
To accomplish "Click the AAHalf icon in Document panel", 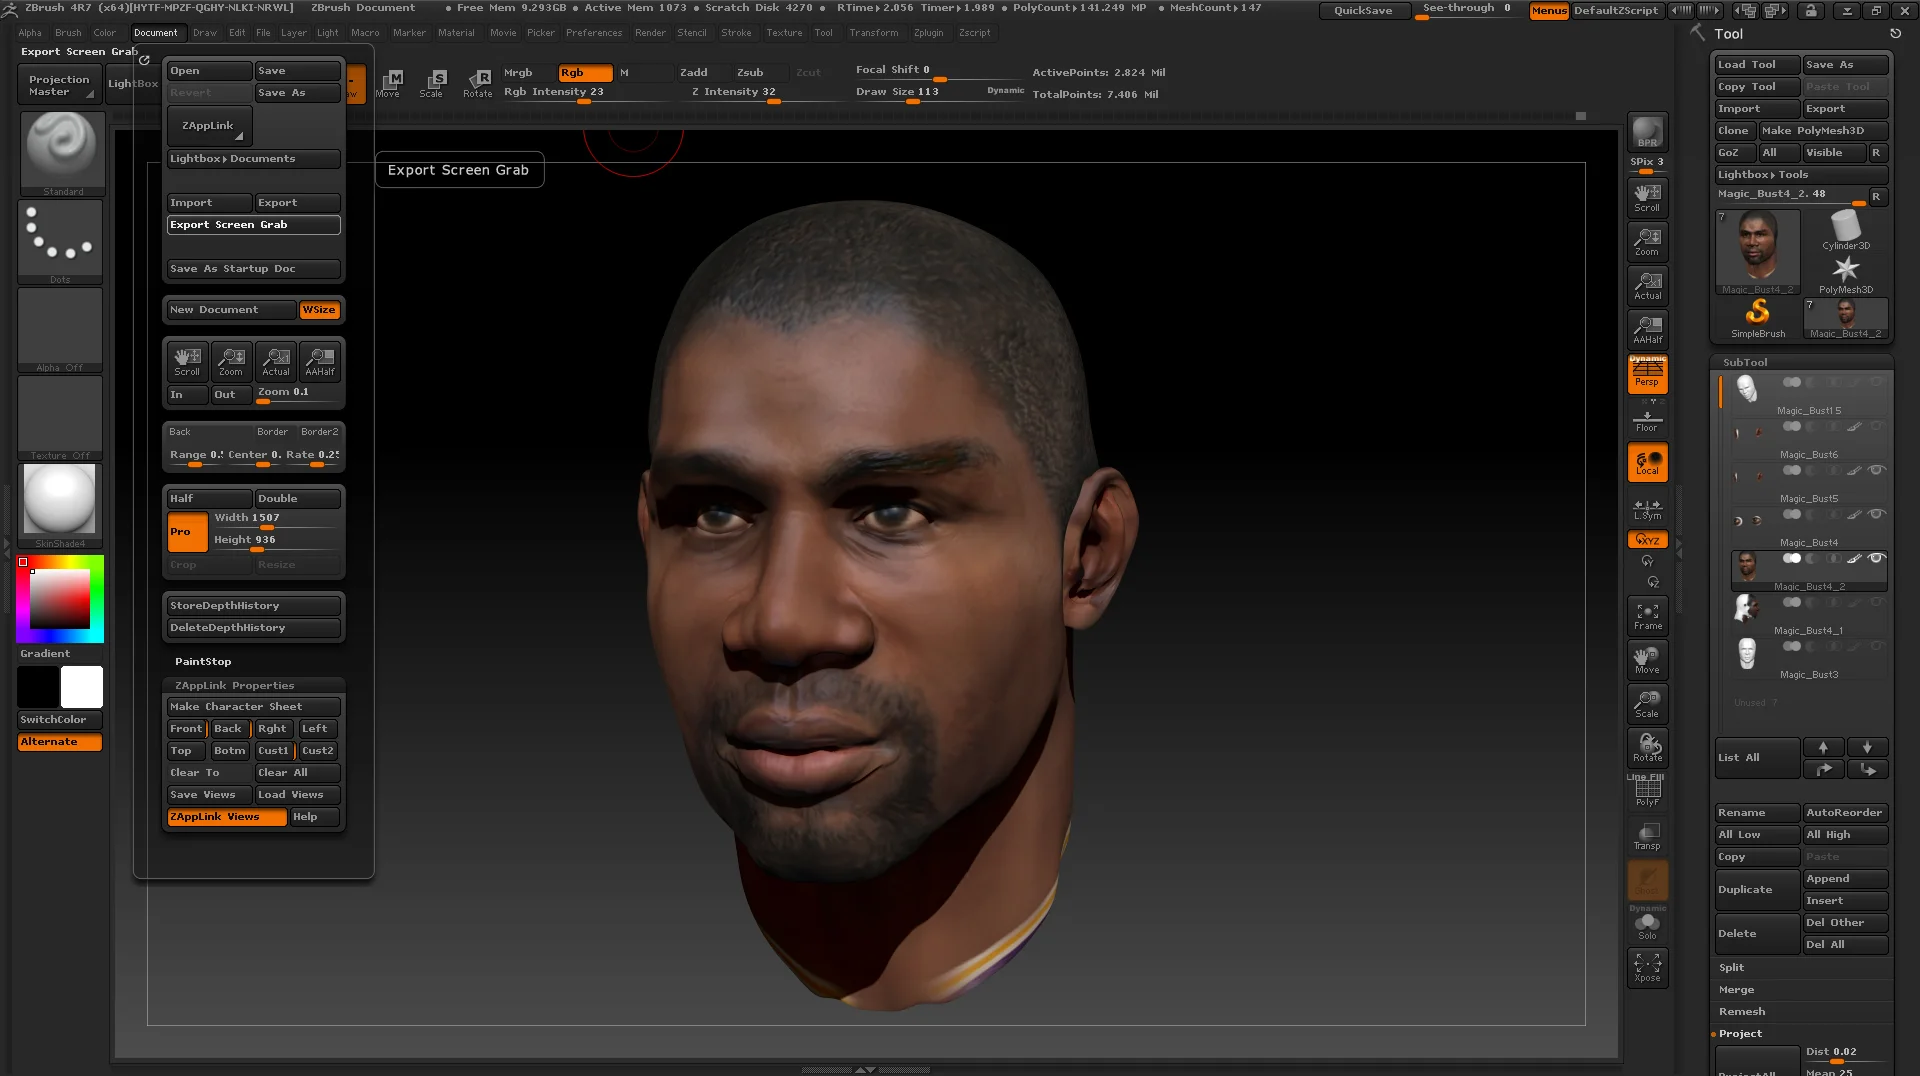I will tap(320, 361).
